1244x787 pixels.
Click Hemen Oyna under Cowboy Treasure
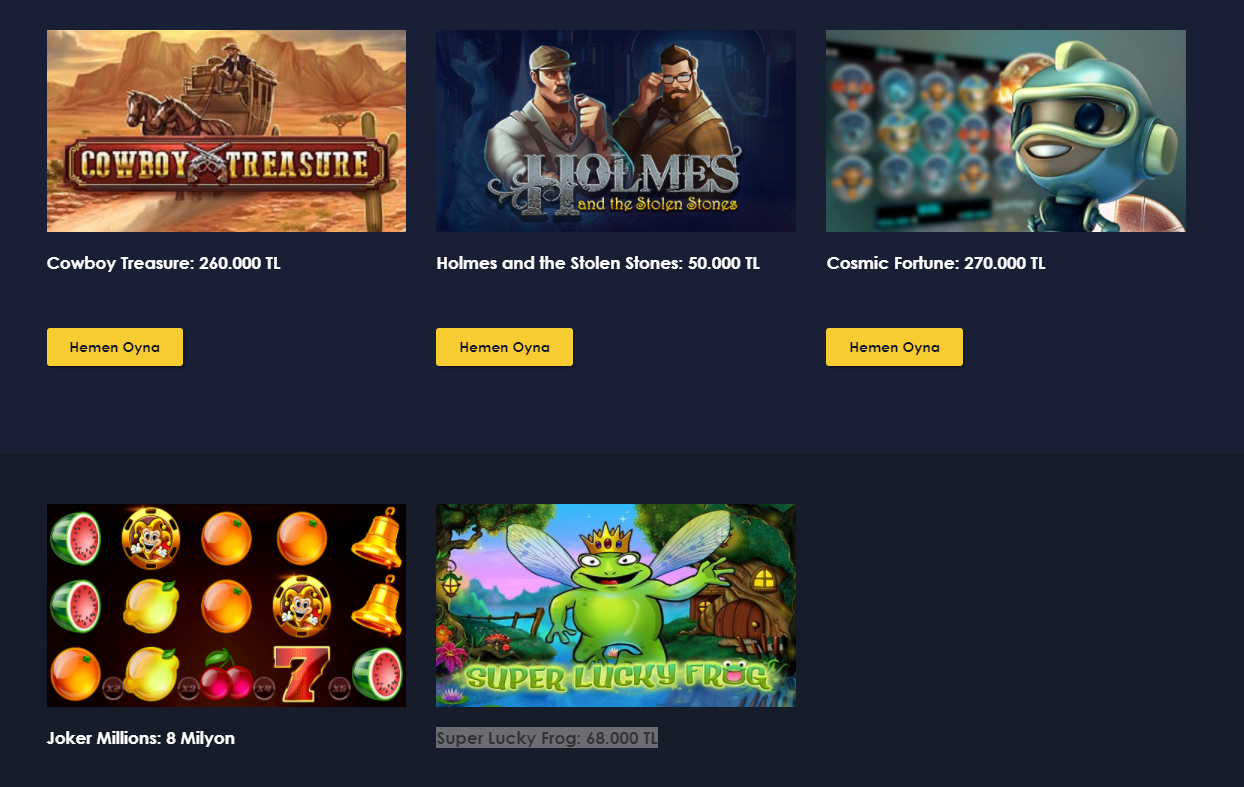pyautogui.click(x=115, y=347)
